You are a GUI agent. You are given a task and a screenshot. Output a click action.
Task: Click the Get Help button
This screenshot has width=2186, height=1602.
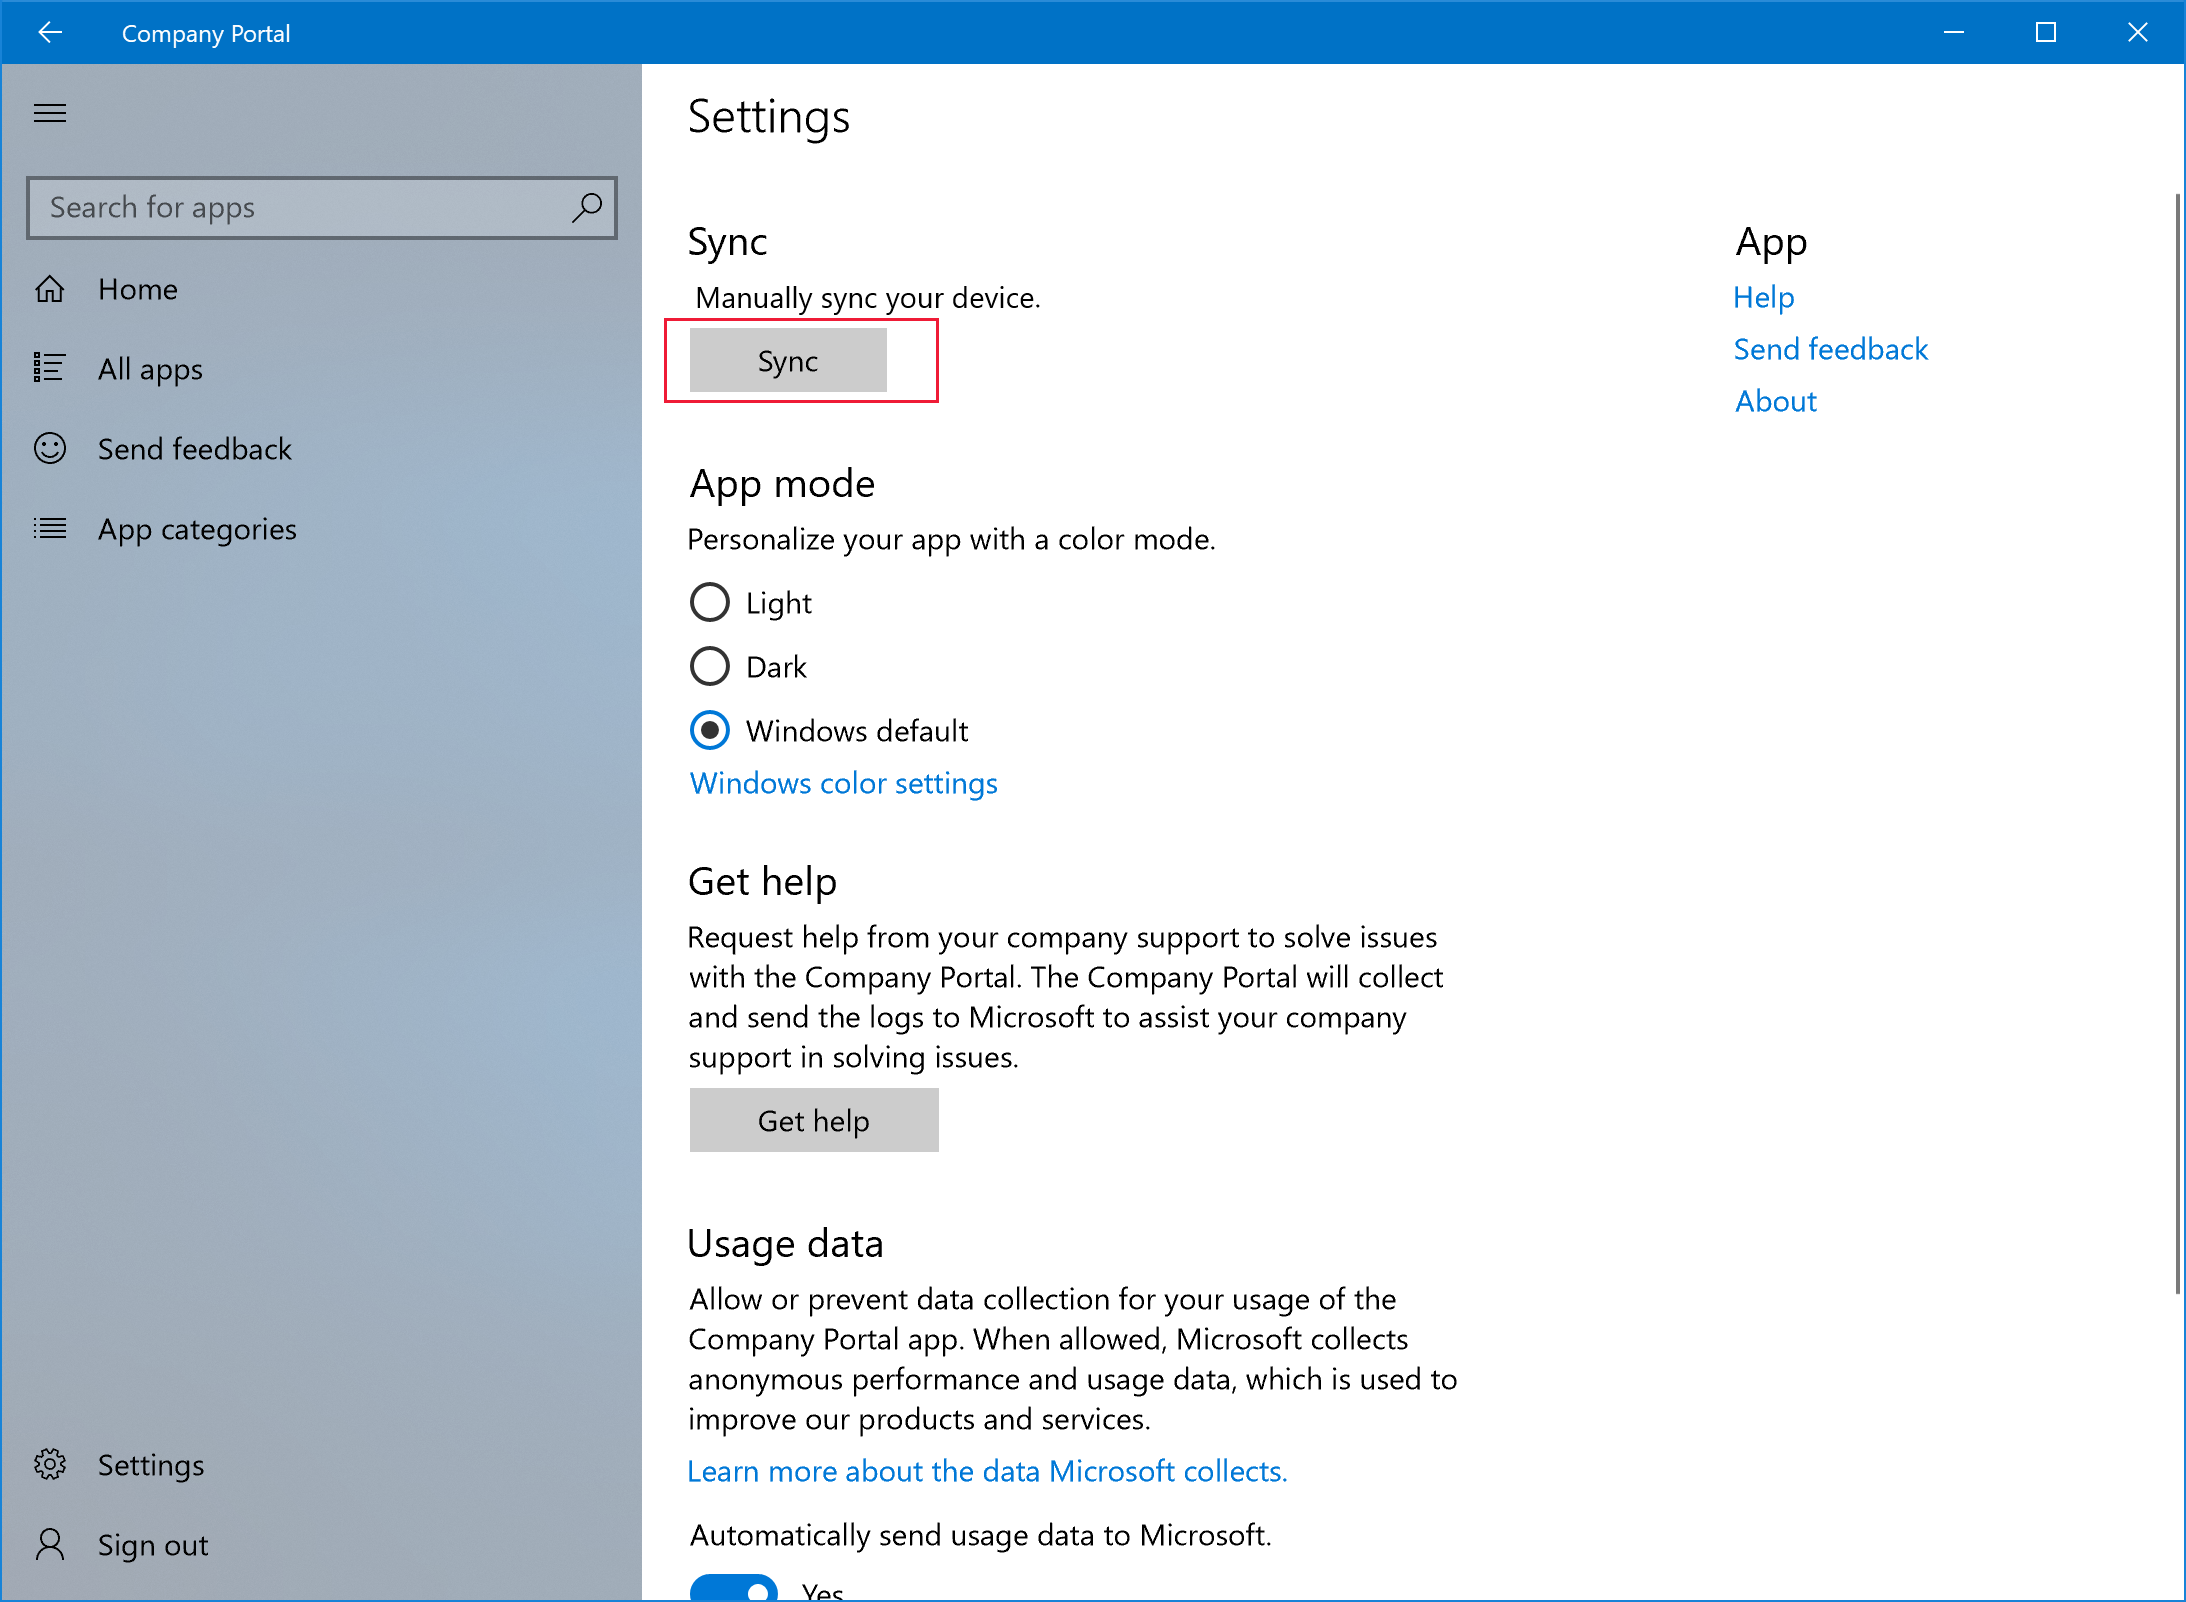813,1118
